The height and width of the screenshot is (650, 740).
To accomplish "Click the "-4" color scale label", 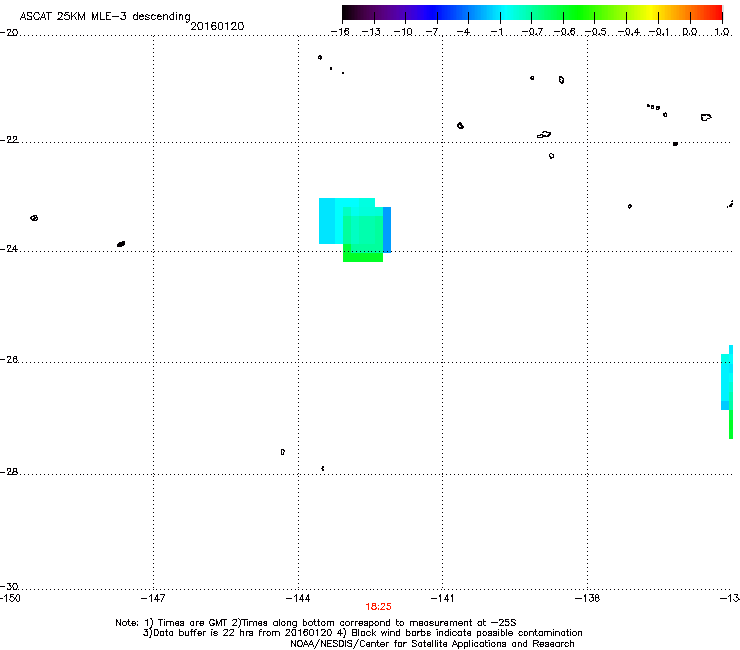I will click(x=463, y=32).
